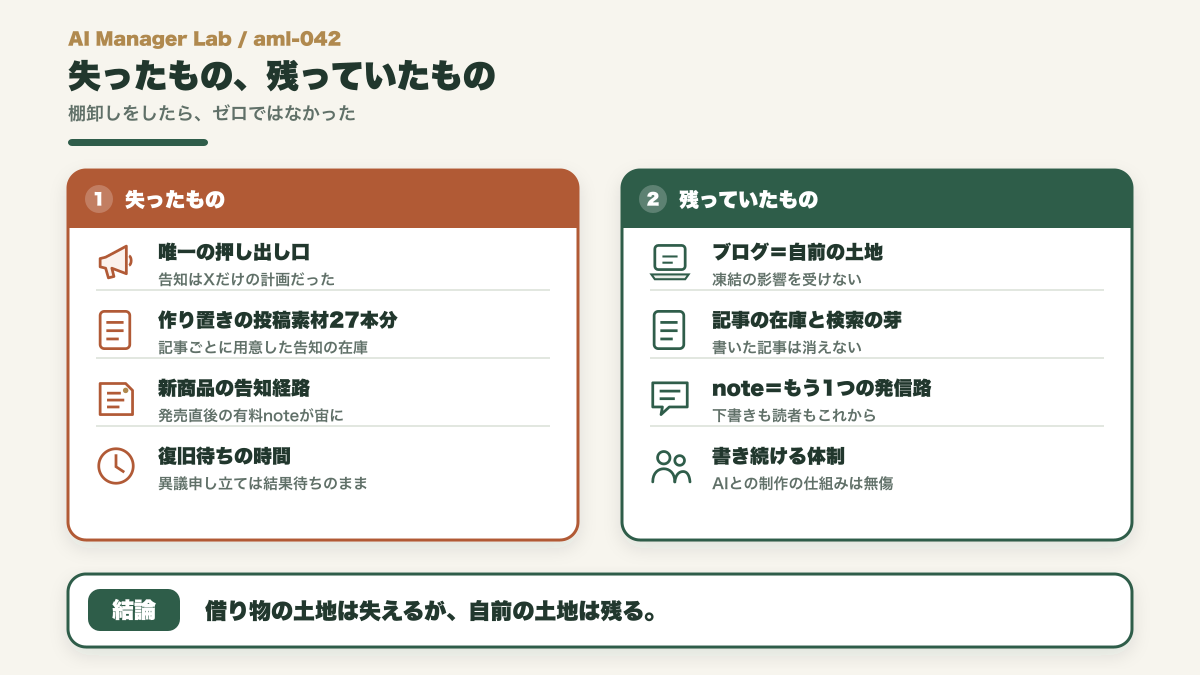Click the clock icon beside 復旧待ちの時間
This screenshot has width=1200, height=675.
115,466
